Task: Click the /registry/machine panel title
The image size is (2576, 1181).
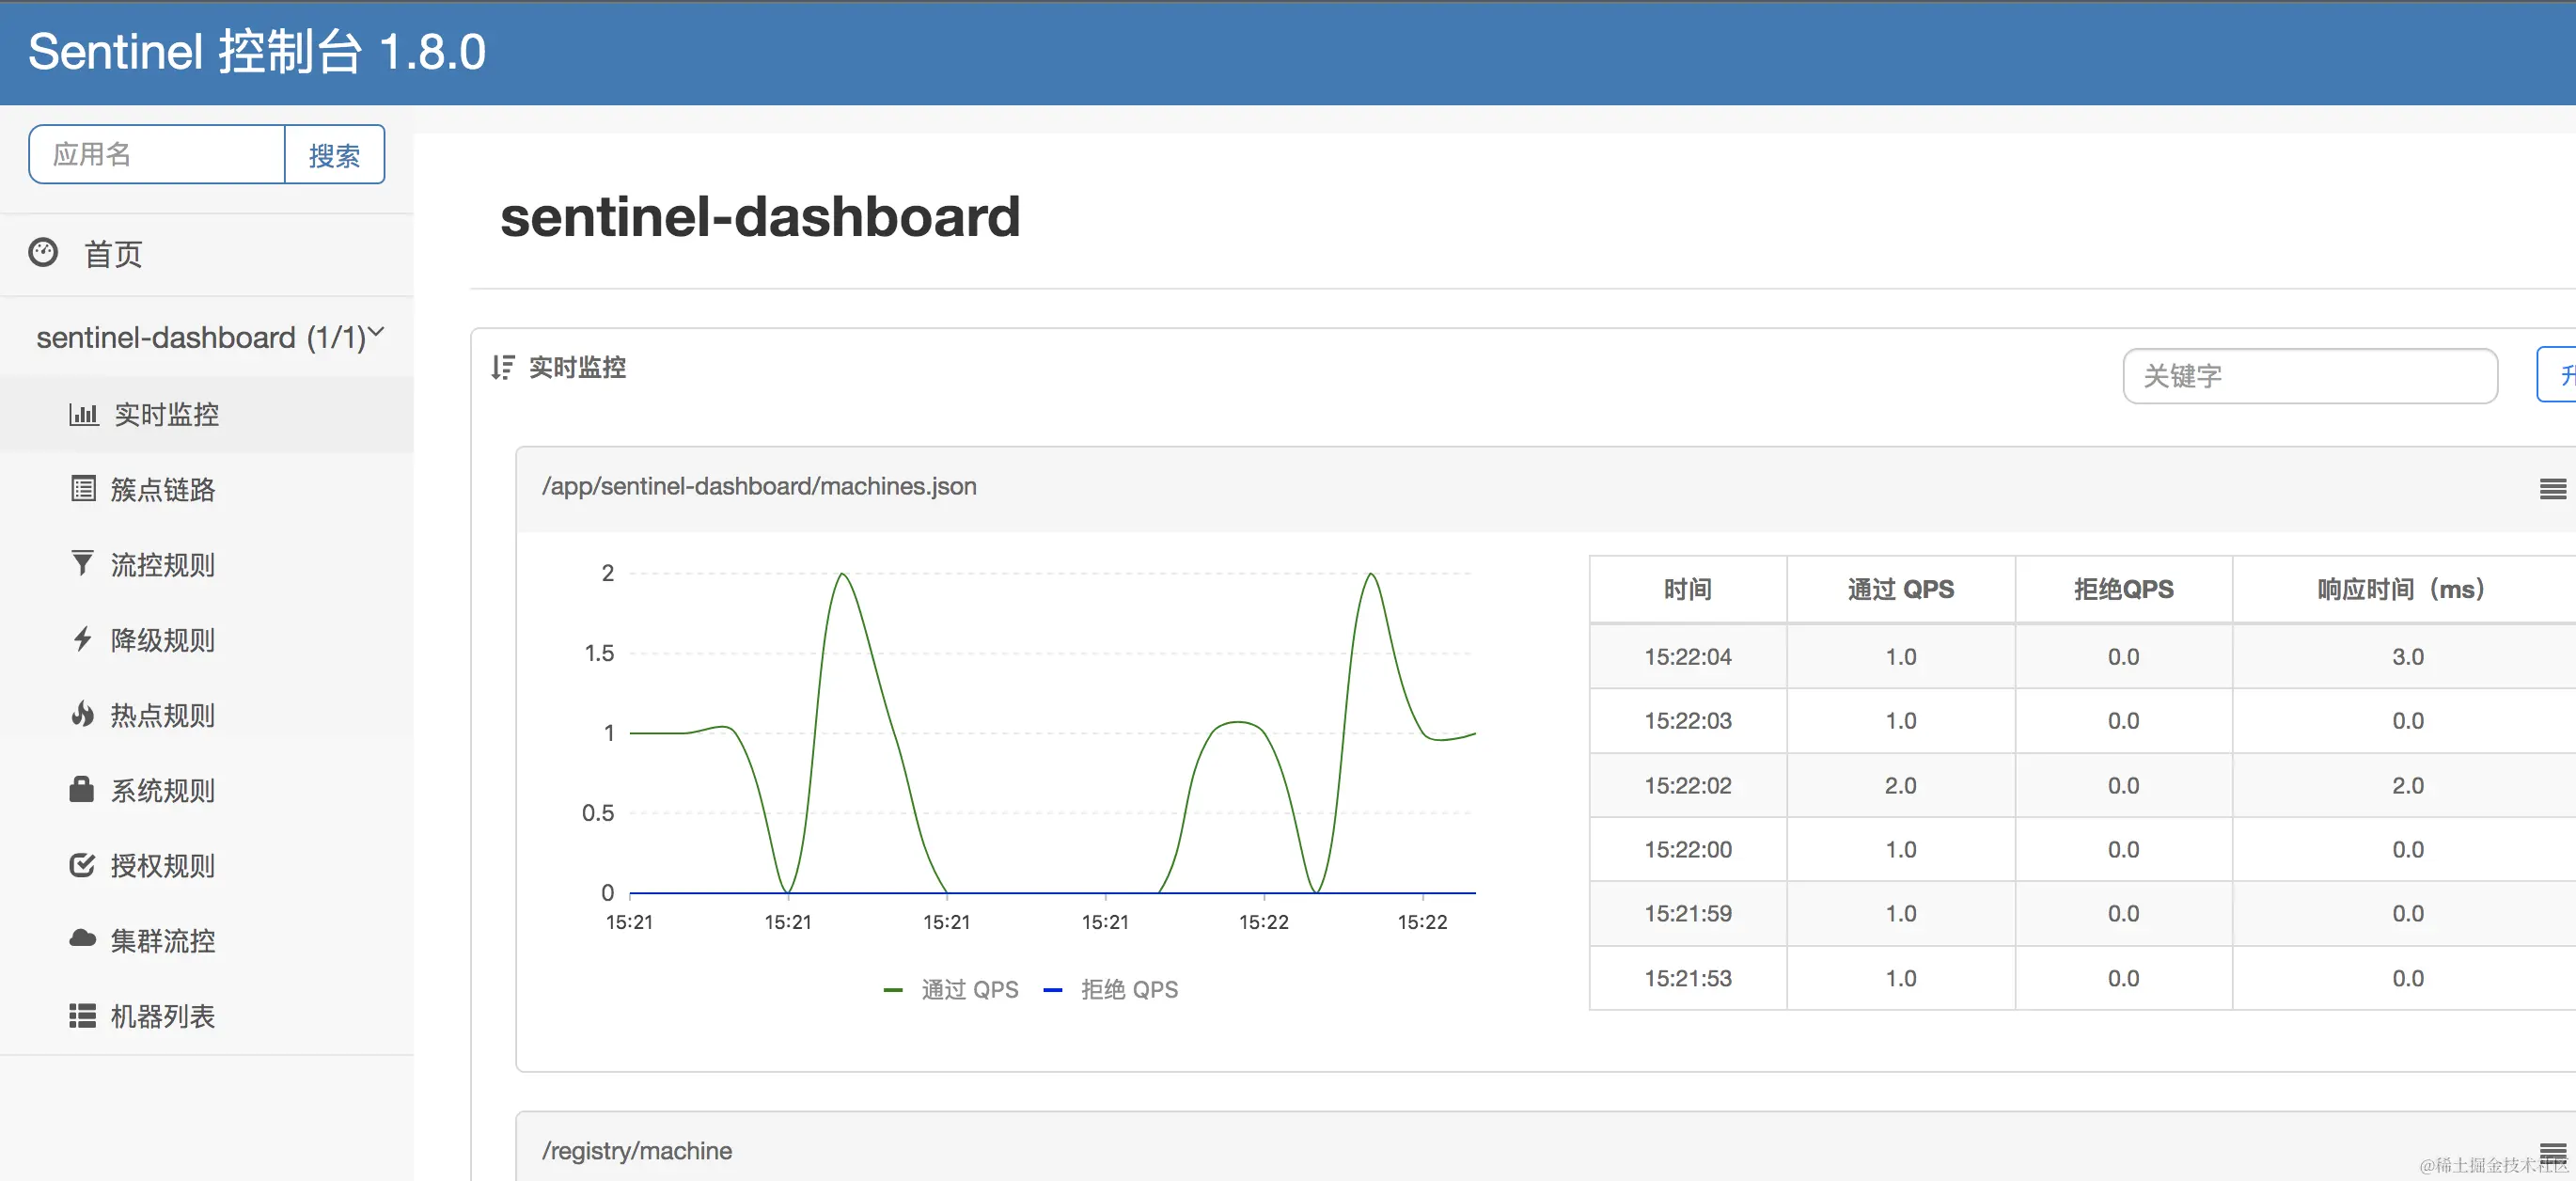Action: coord(637,1151)
